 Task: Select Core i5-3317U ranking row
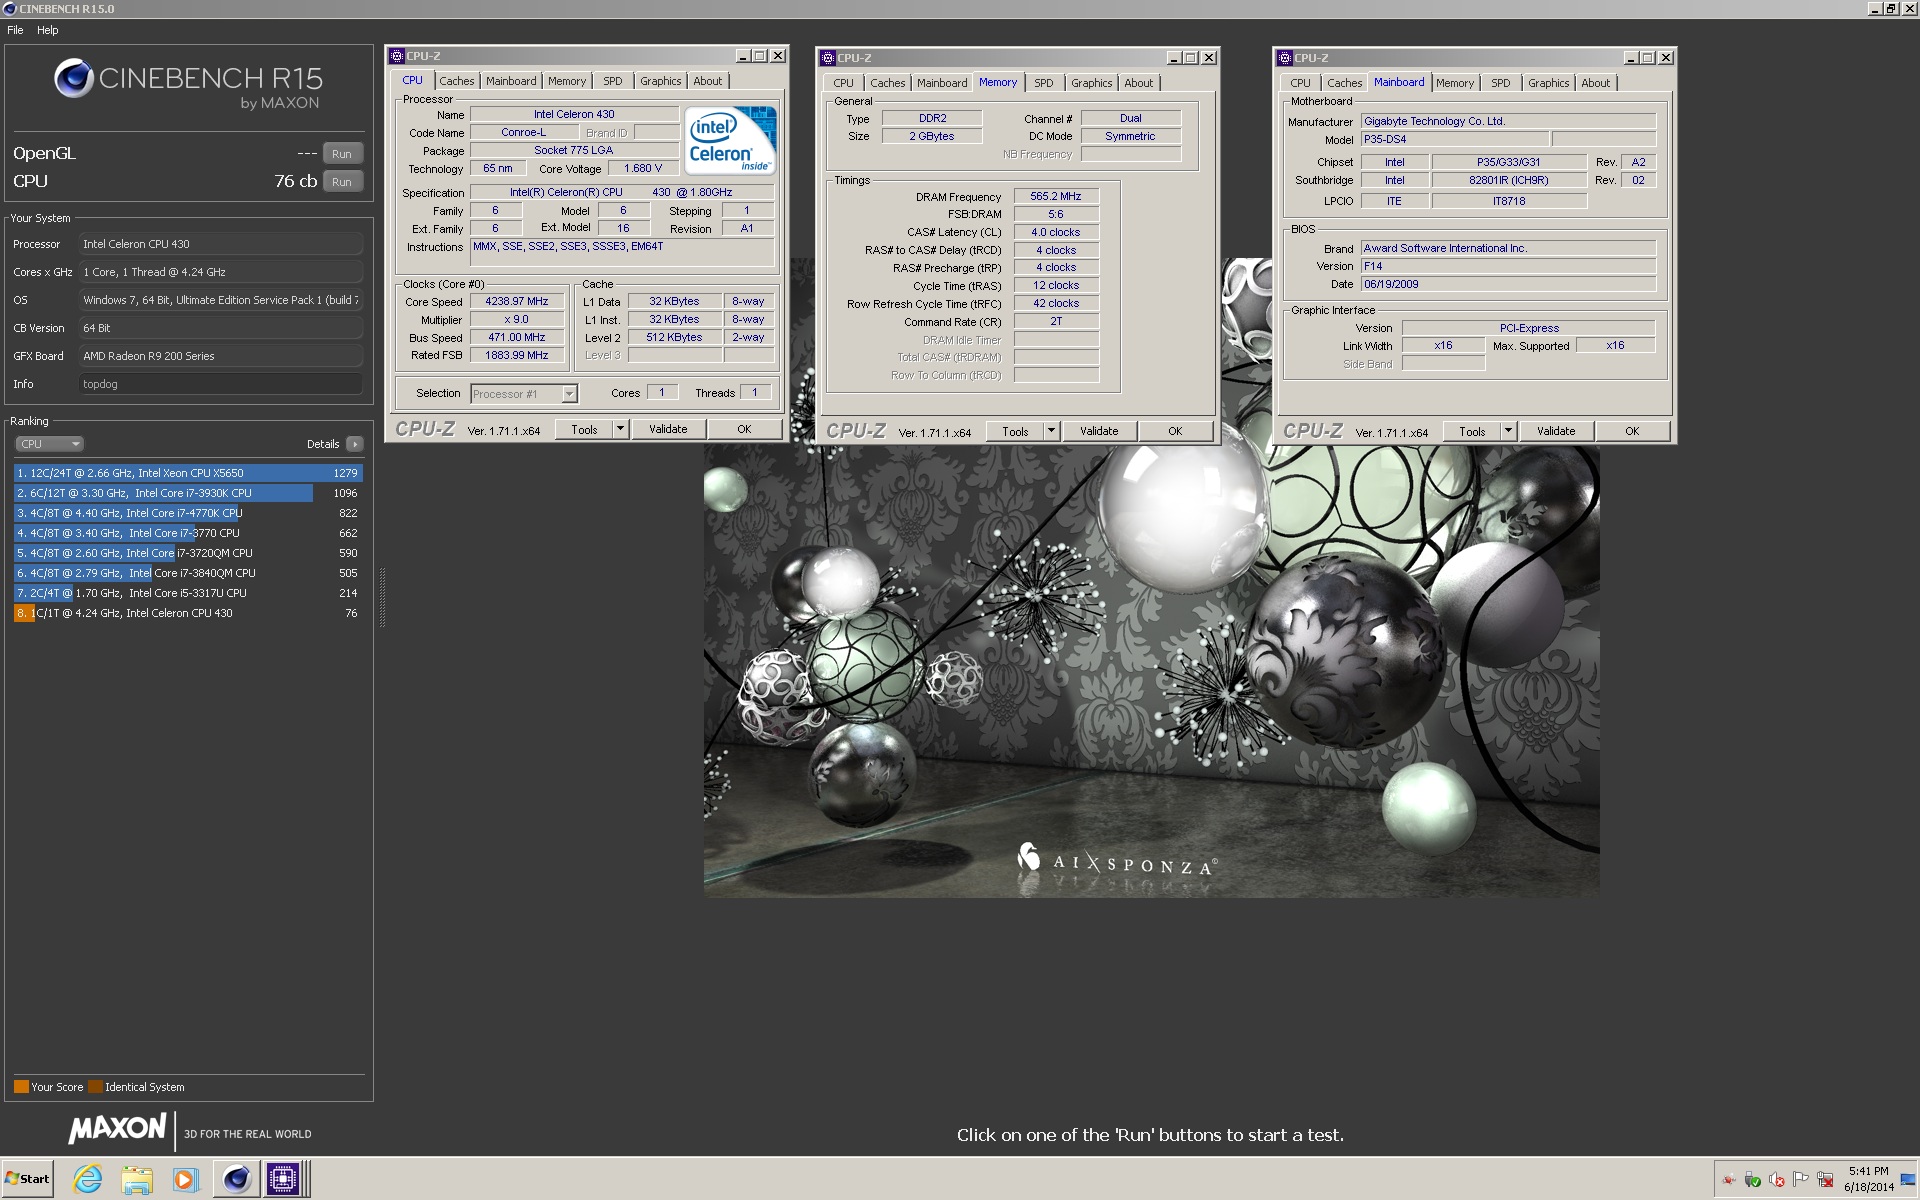[188, 593]
